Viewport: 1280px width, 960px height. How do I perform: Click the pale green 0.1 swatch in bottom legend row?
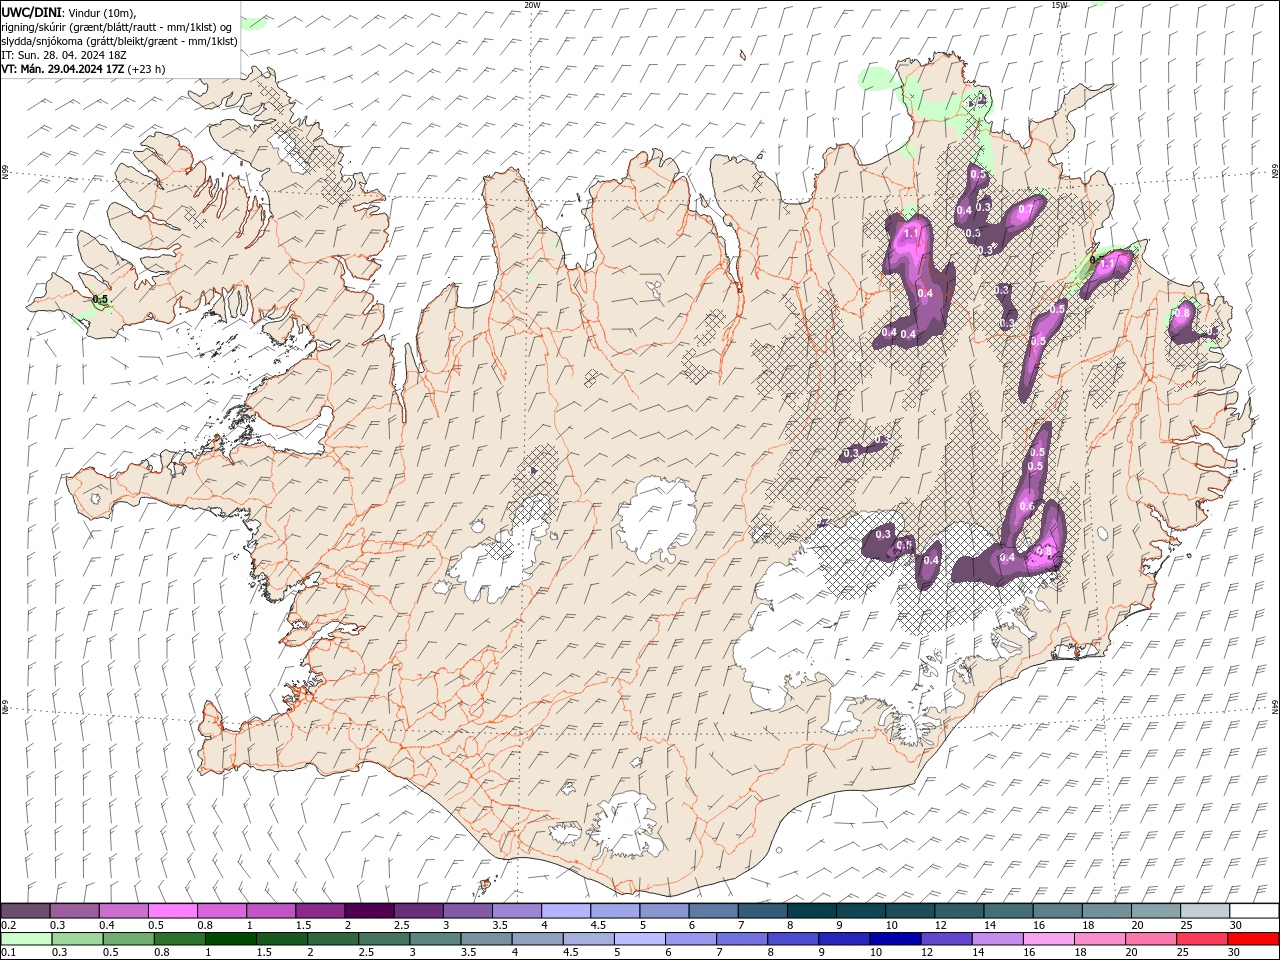tap(26, 939)
